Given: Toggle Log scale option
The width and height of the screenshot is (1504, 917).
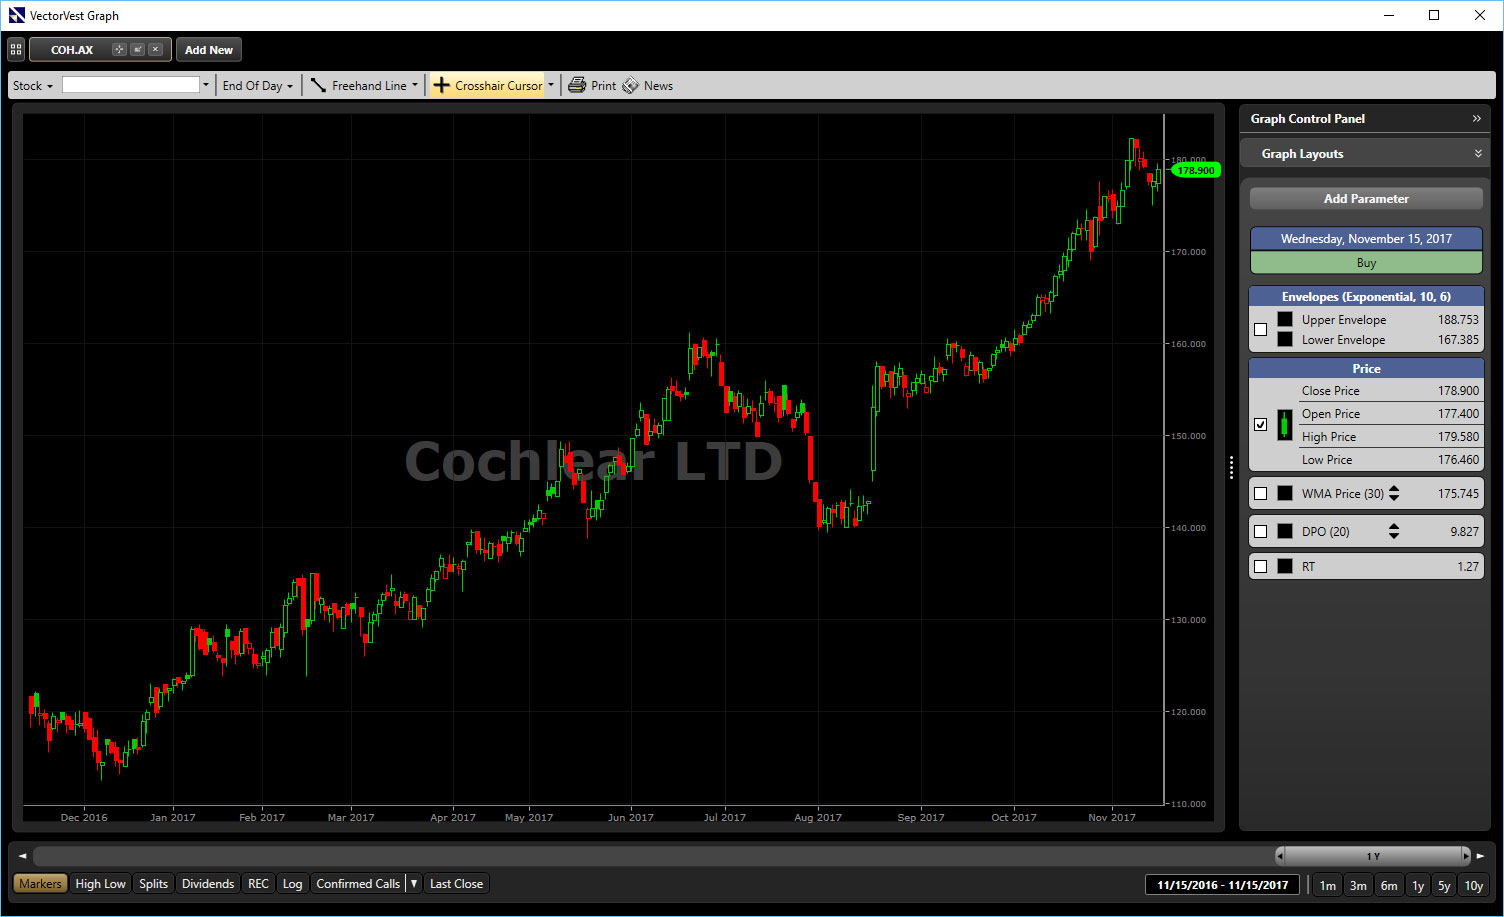Looking at the screenshot, I should click(x=292, y=884).
